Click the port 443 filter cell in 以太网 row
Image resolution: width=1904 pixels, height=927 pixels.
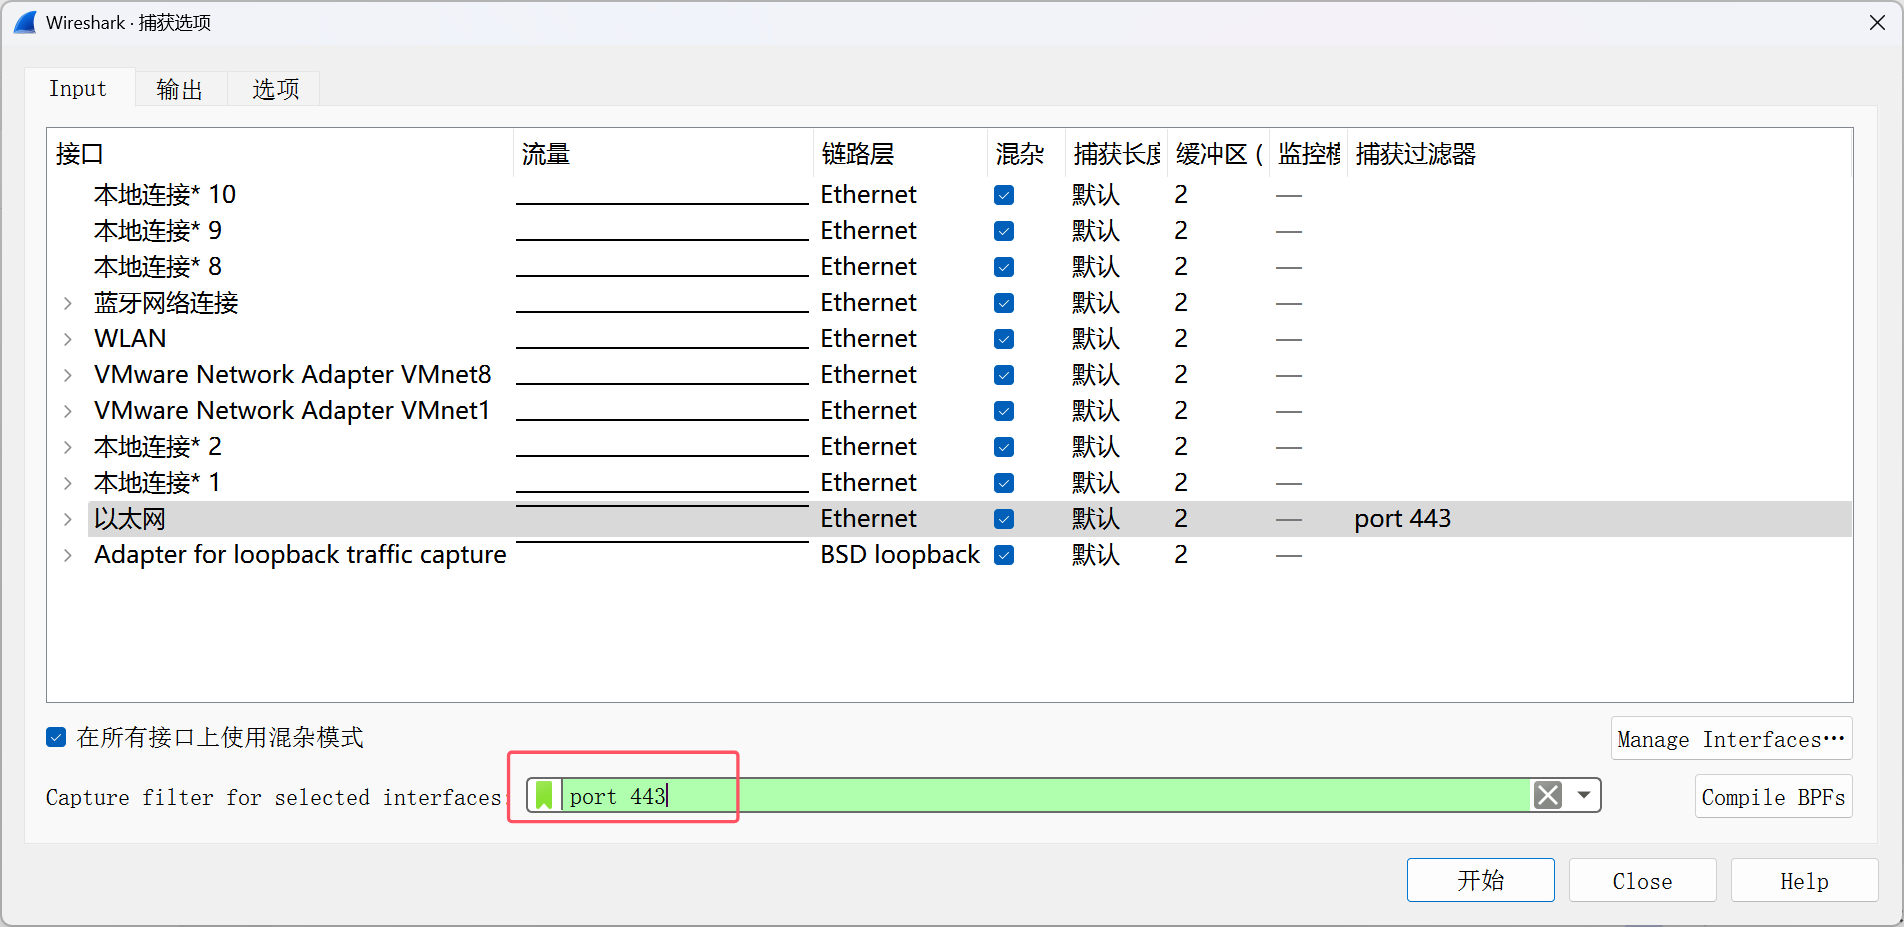pos(1402,519)
